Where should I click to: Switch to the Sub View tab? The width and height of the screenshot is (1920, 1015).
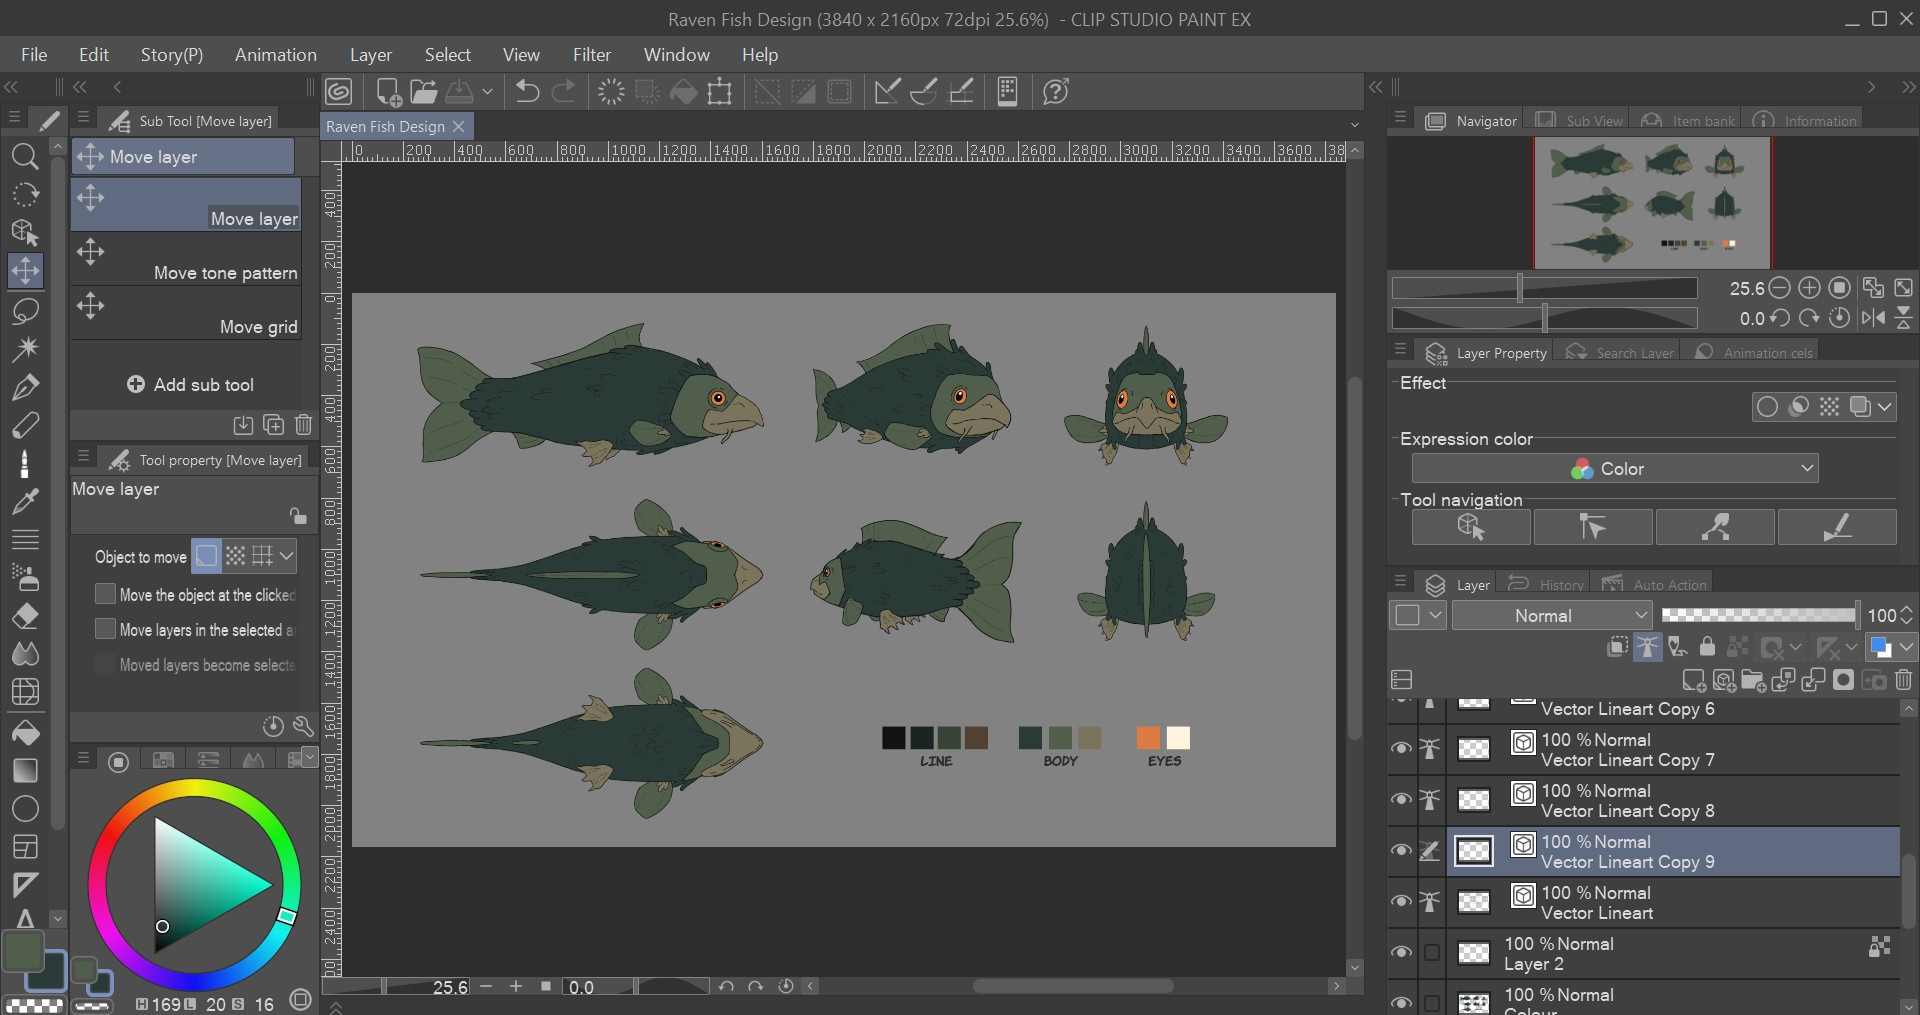point(1580,120)
